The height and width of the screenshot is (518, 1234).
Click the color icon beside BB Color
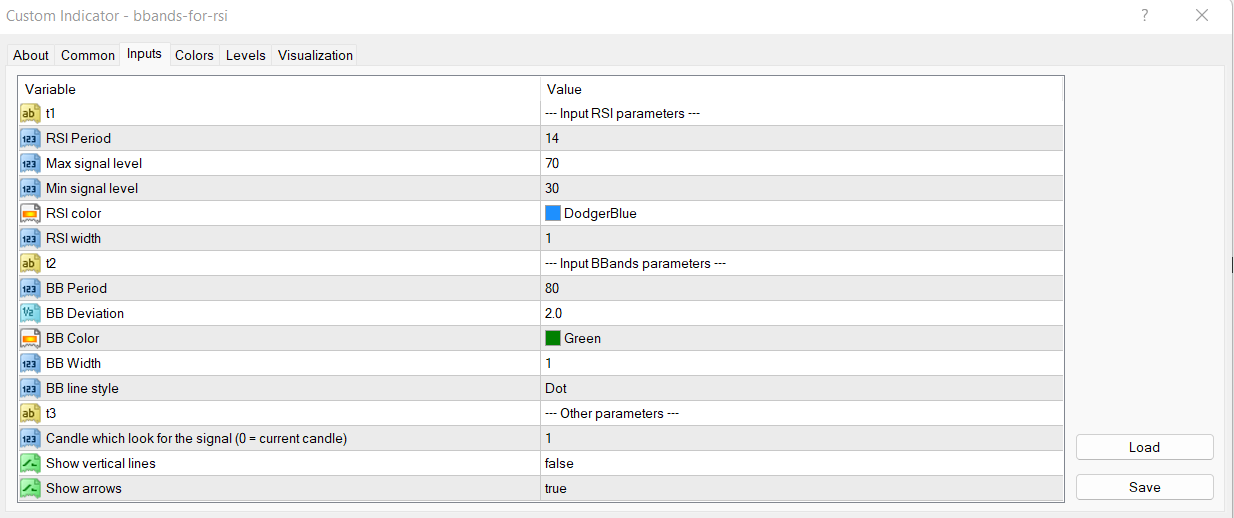(30, 338)
